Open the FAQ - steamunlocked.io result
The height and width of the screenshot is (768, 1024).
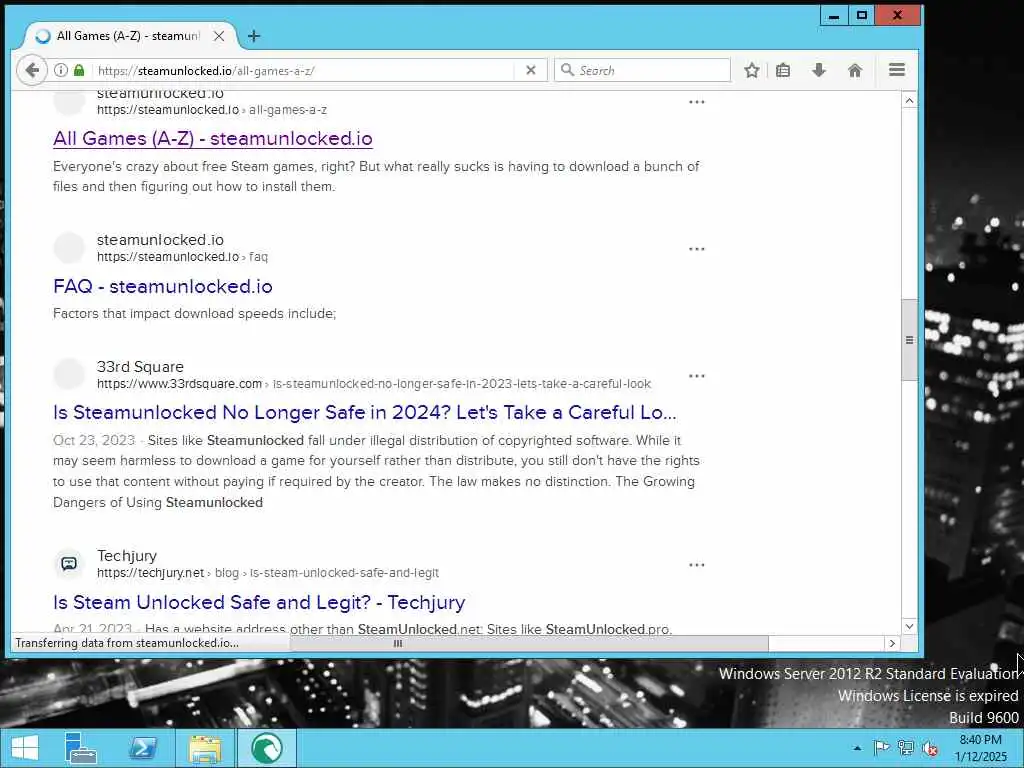pos(163,286)
